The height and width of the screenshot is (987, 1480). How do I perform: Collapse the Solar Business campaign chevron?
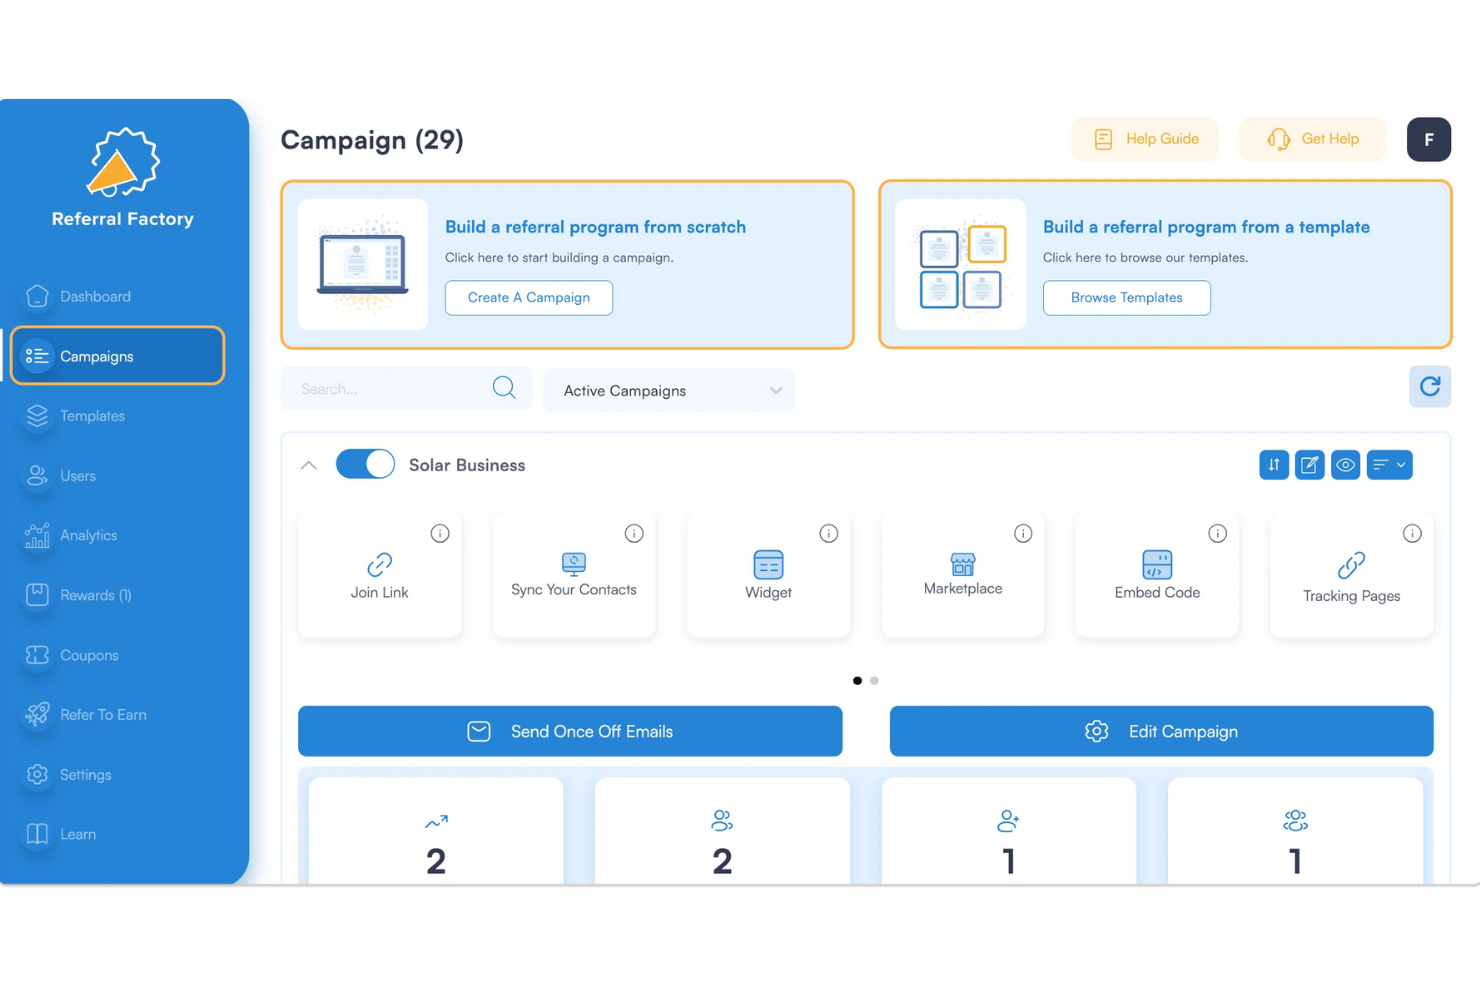coord(309,465)
